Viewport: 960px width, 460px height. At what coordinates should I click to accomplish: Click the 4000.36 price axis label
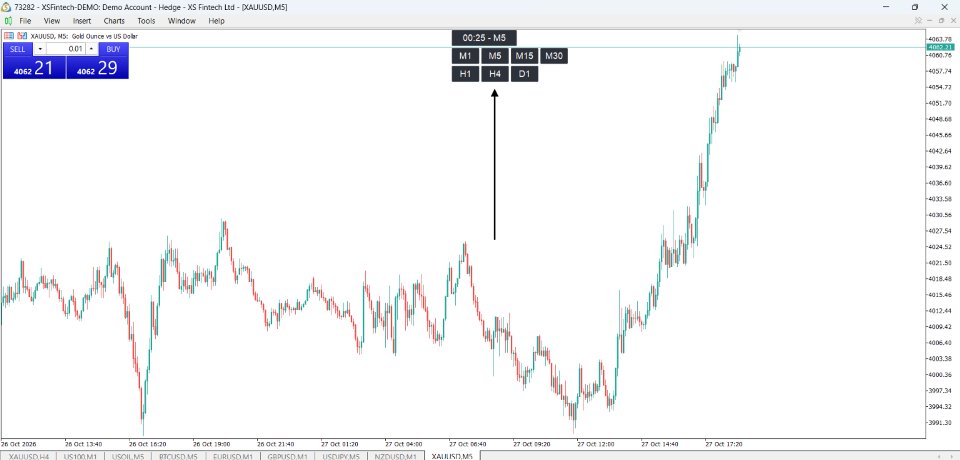coord(940,375)
